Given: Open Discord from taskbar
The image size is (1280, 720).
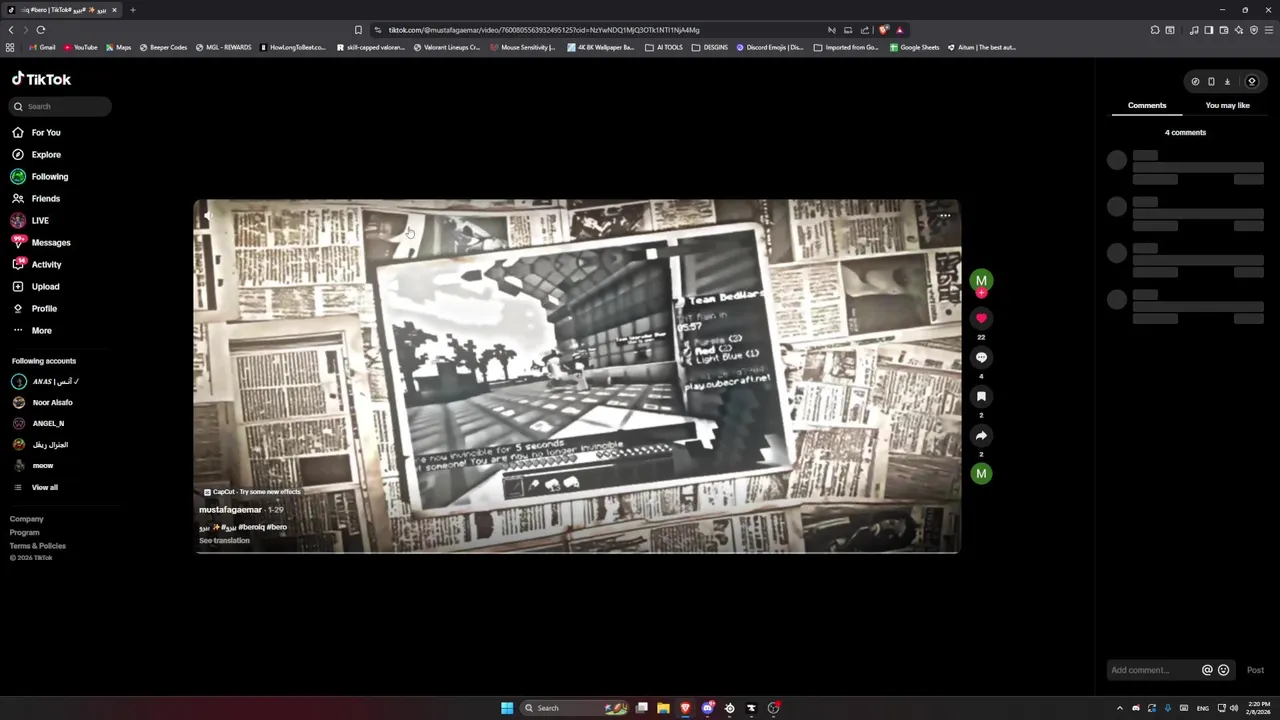Looking at the screenshot, I should [707, 708].
